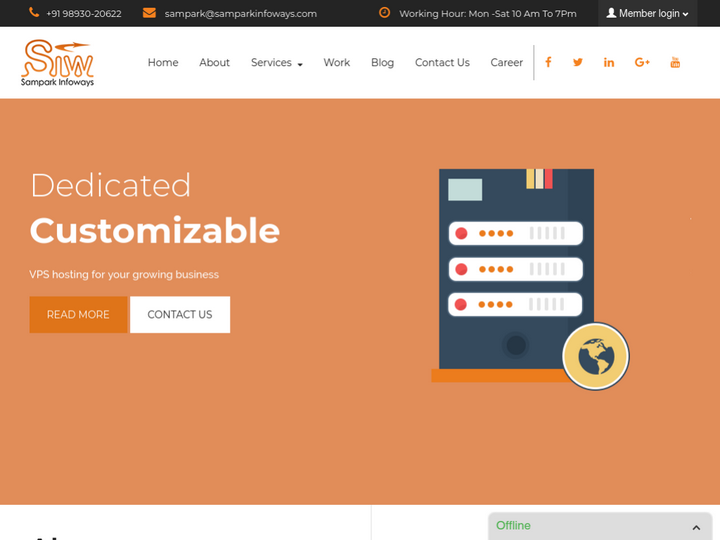Click the LinkedIn icon
Image resolution: width=720 pixels, height=540 pixels.
click(x=609, y=62)
